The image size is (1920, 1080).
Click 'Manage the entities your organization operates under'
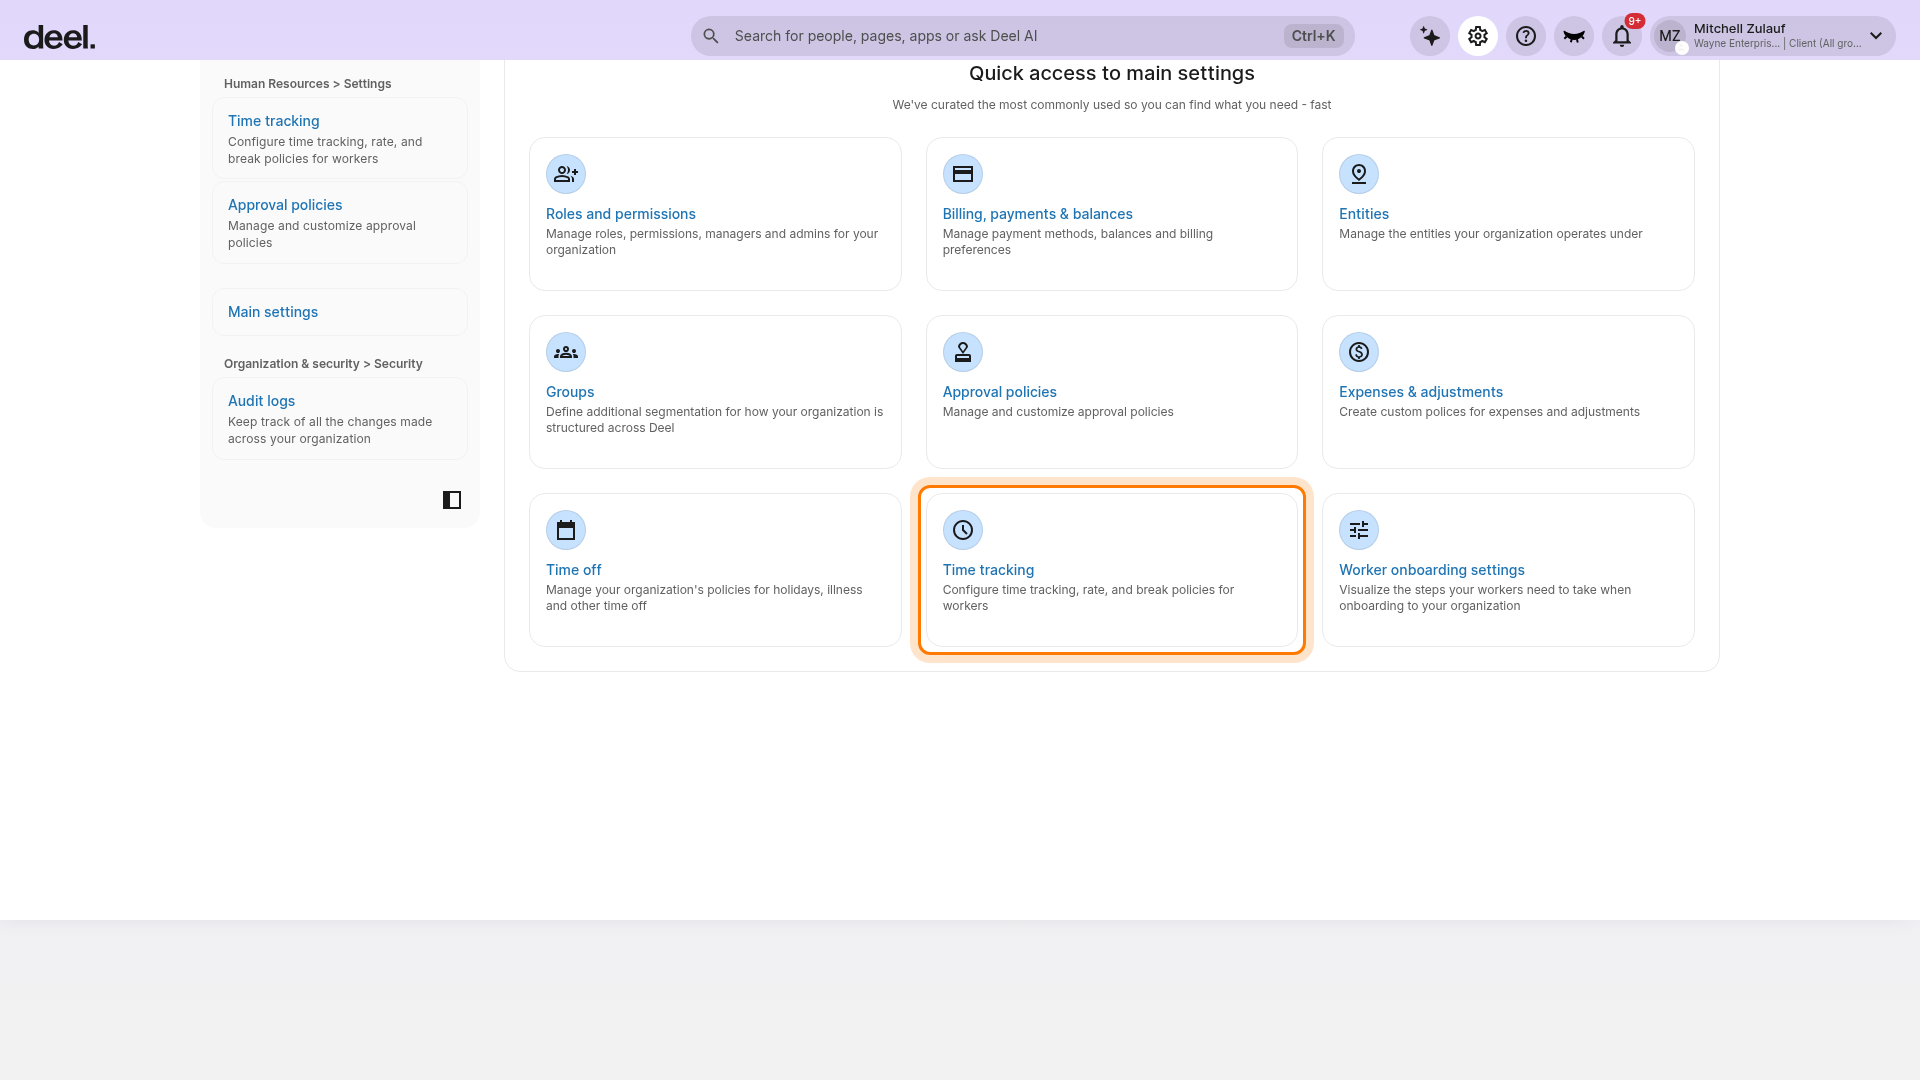click(1490, 234)
